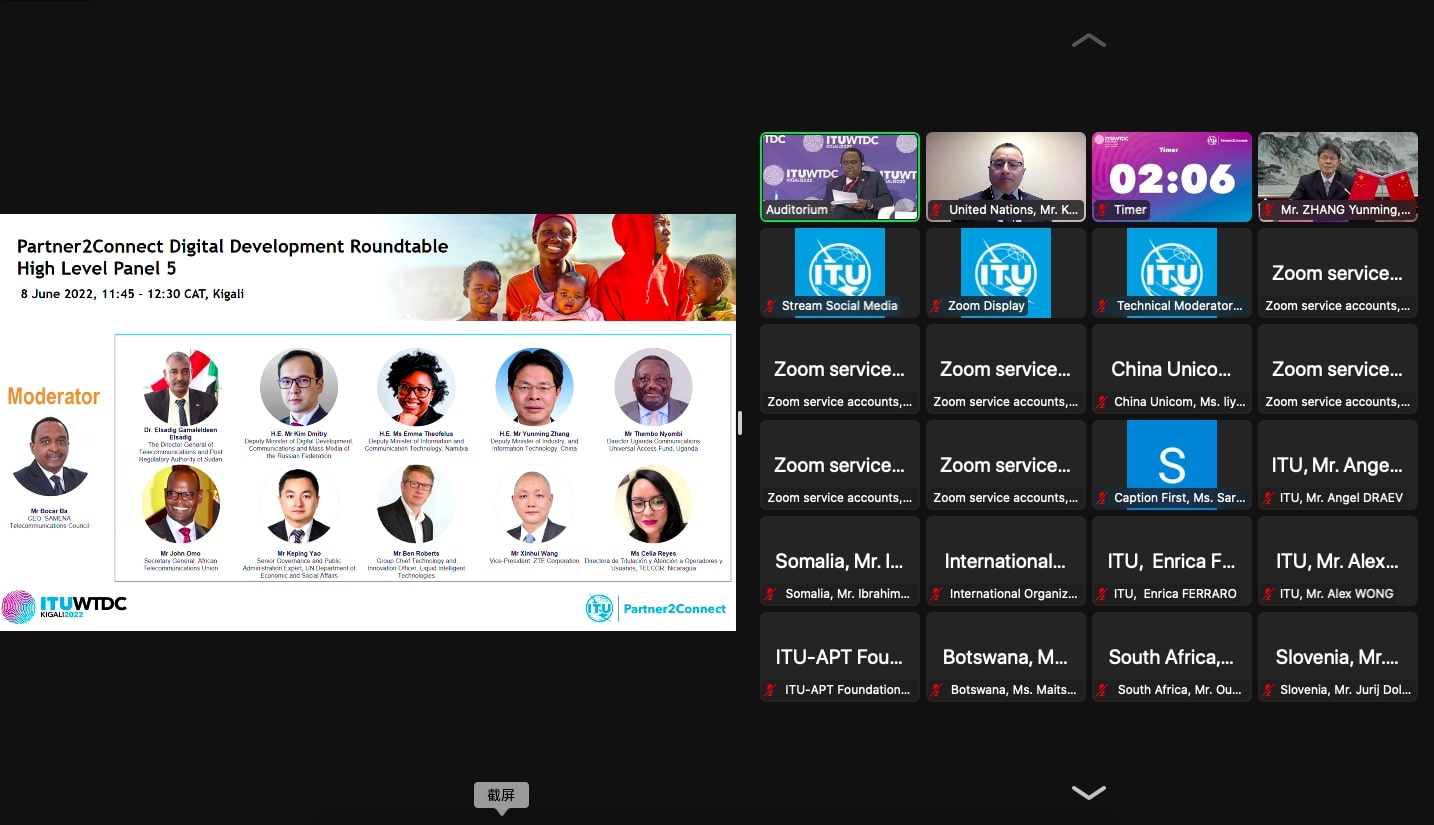Click muted mic icon on Slovenia tile
Image resolution: width=1434 pixels, height=825 pixels.
(1269, 690)
